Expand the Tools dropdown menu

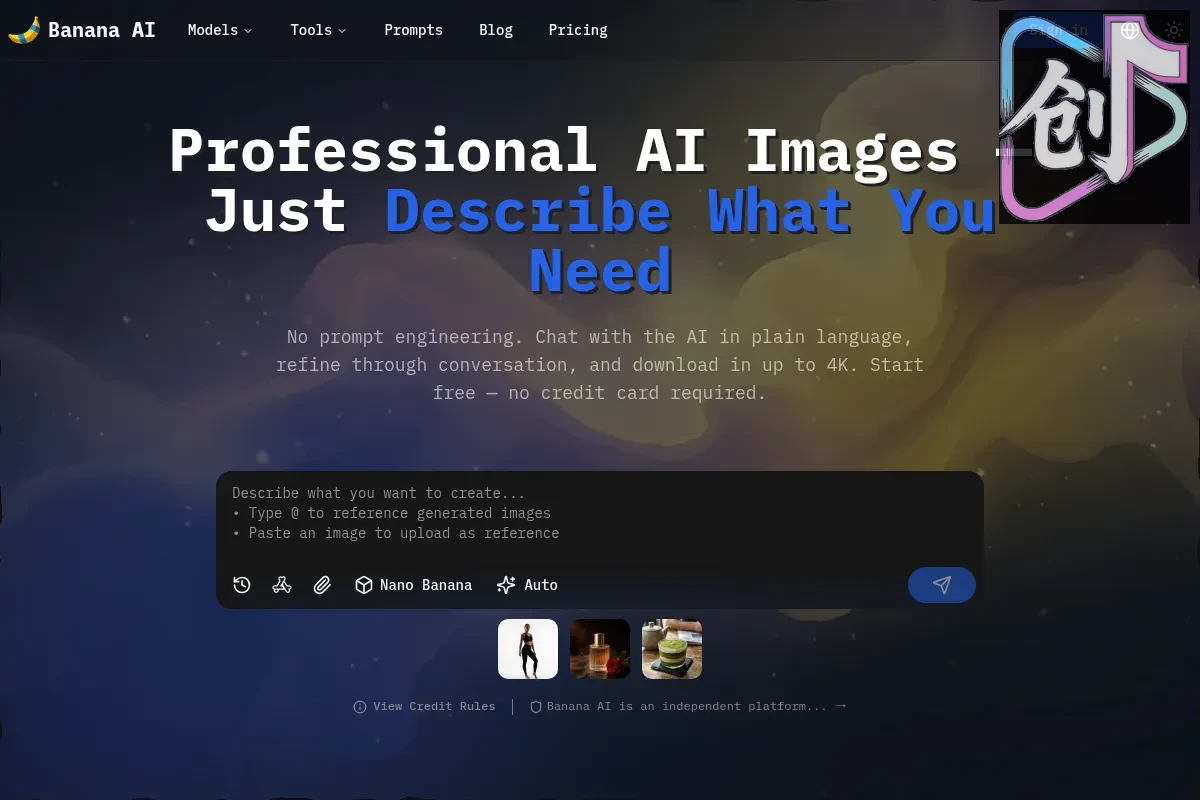pos(318,30)
